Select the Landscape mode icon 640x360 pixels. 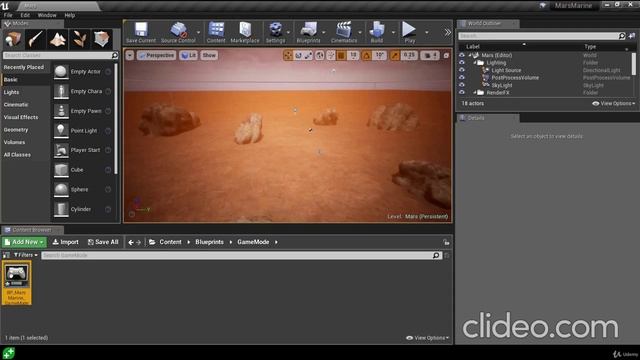58,39
